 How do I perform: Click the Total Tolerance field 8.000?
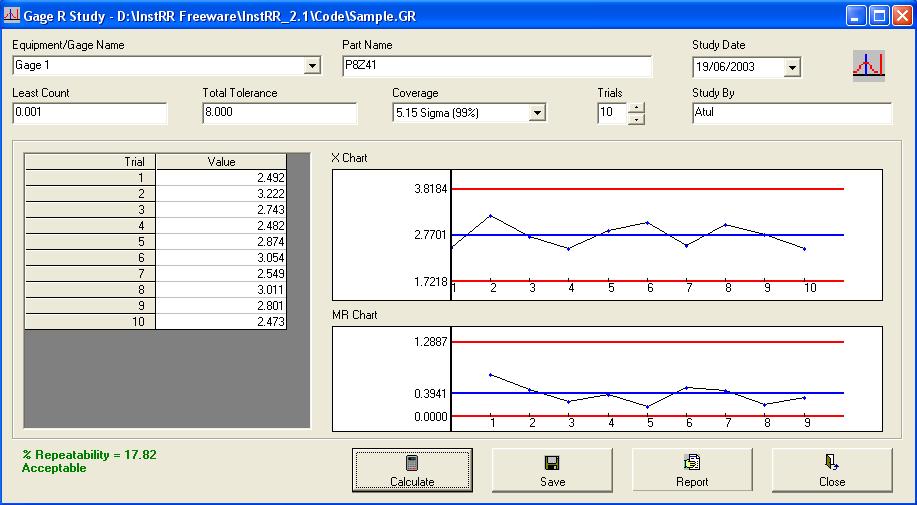coord(280,113)
